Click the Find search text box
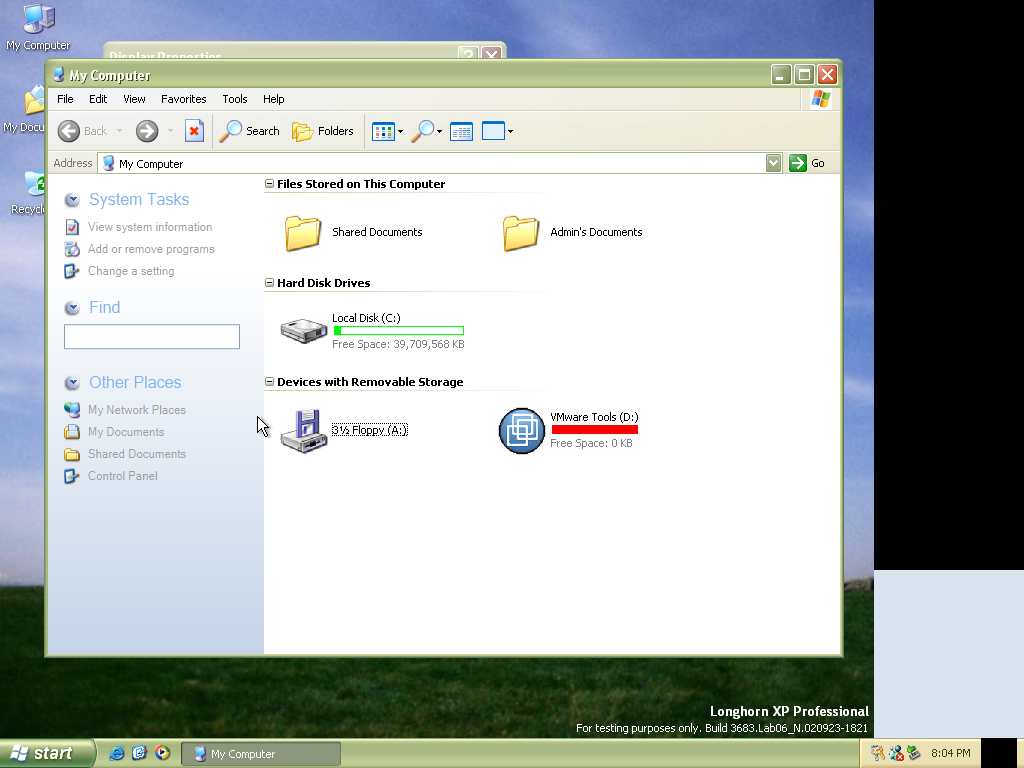The width and height of the screenshot is (1024, 768). 152,337
